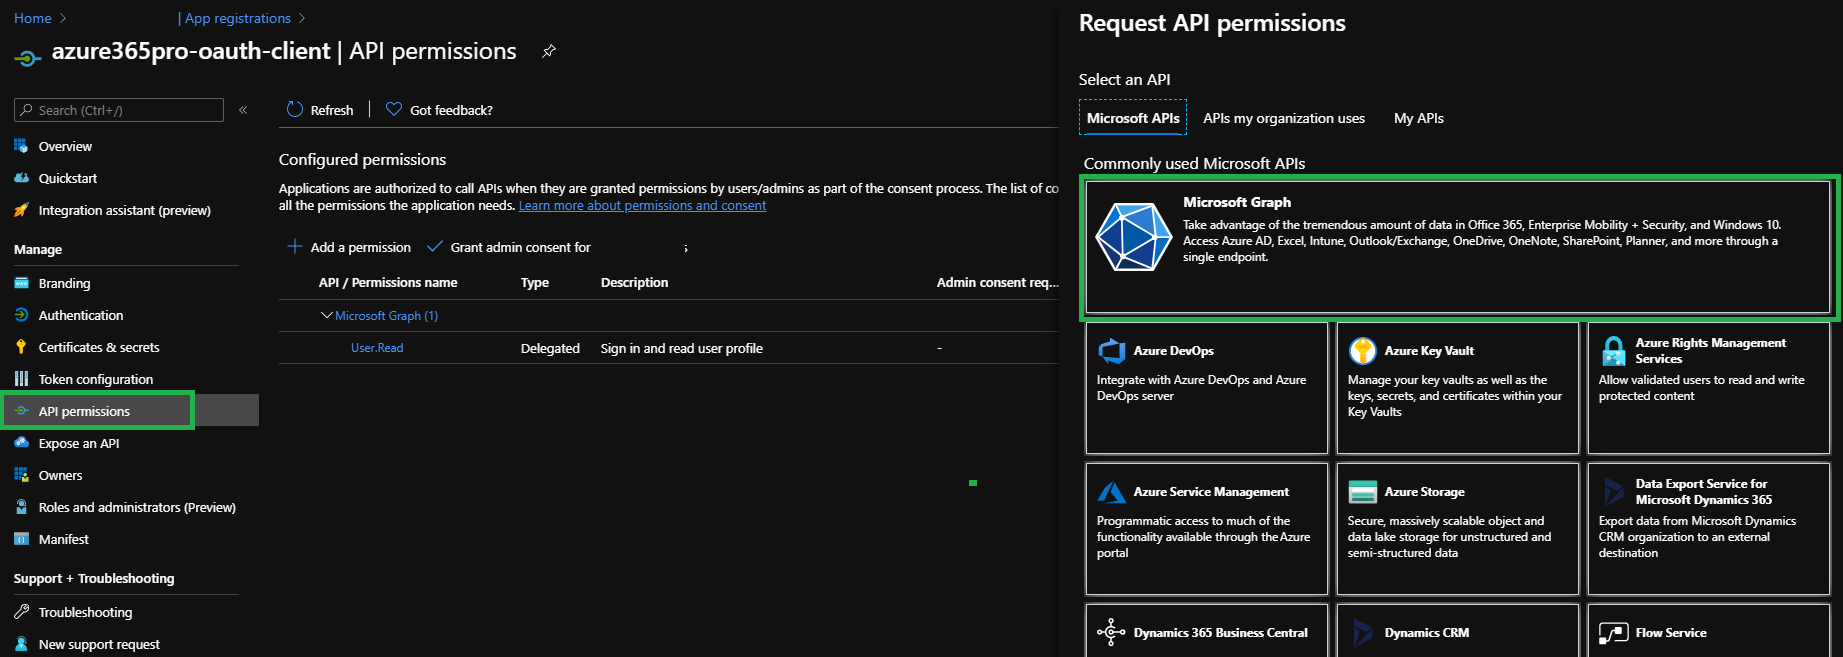Click Add a permission
1843x657 pixels.
[349, 247]
